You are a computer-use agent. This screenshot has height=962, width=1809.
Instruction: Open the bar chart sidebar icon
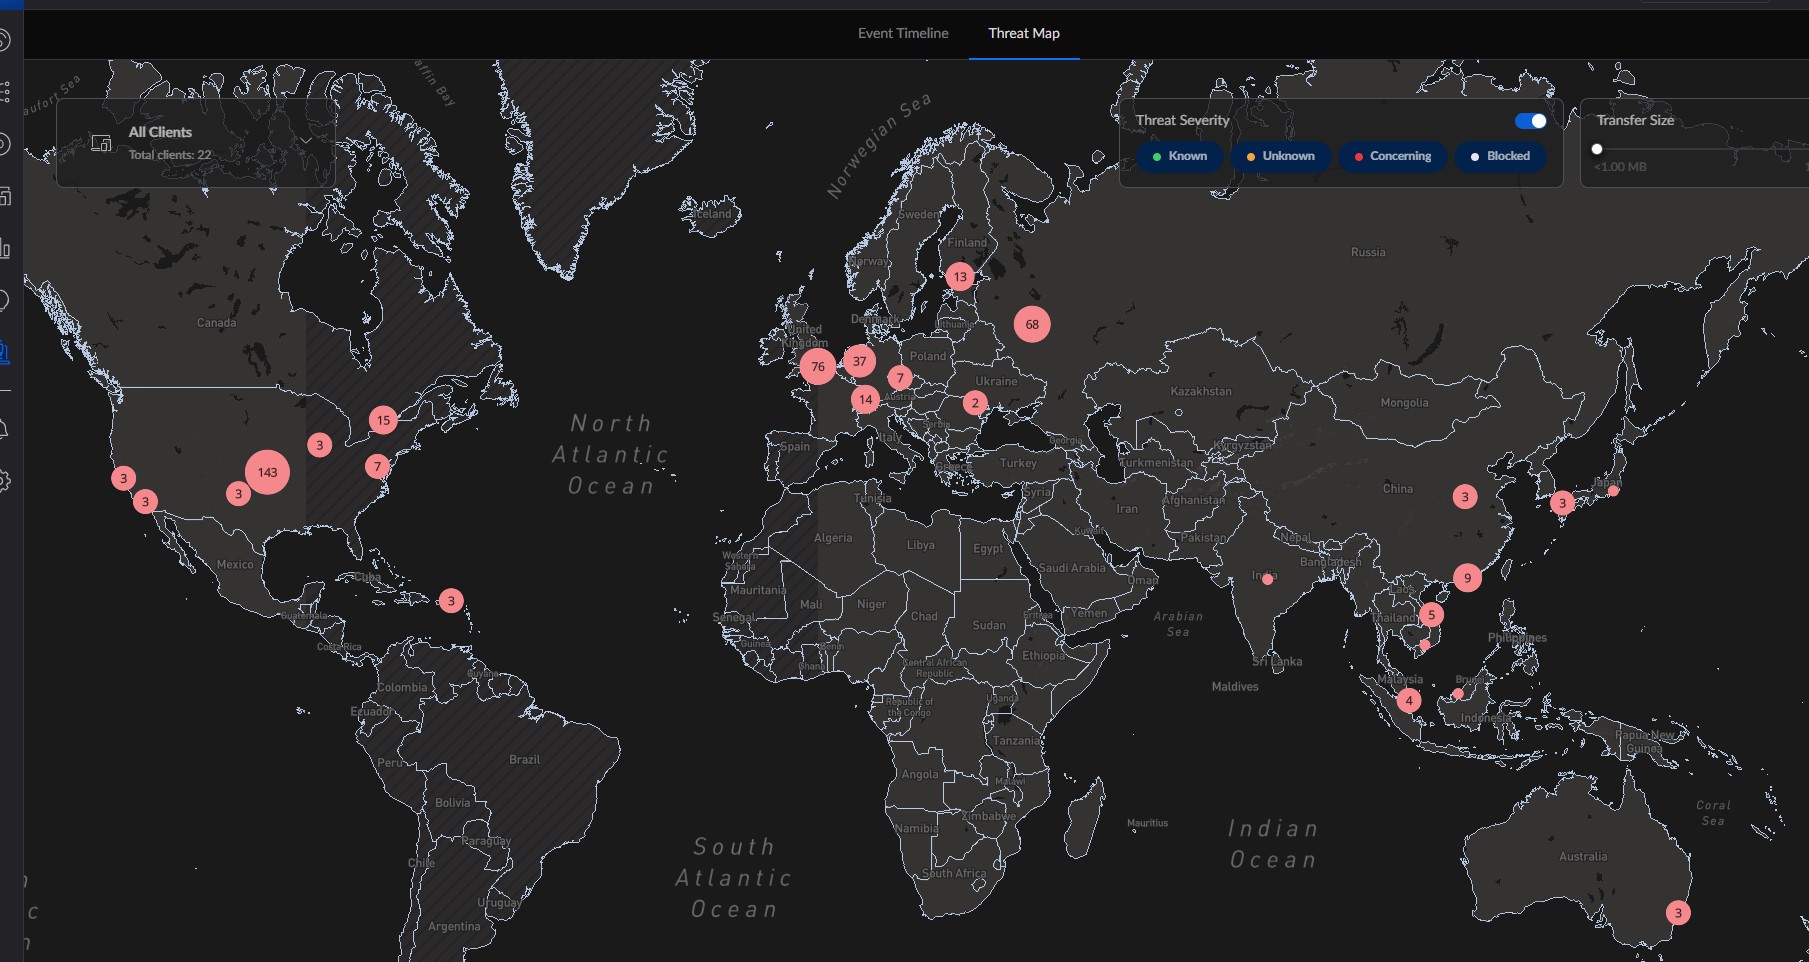[x=4, y=248]
